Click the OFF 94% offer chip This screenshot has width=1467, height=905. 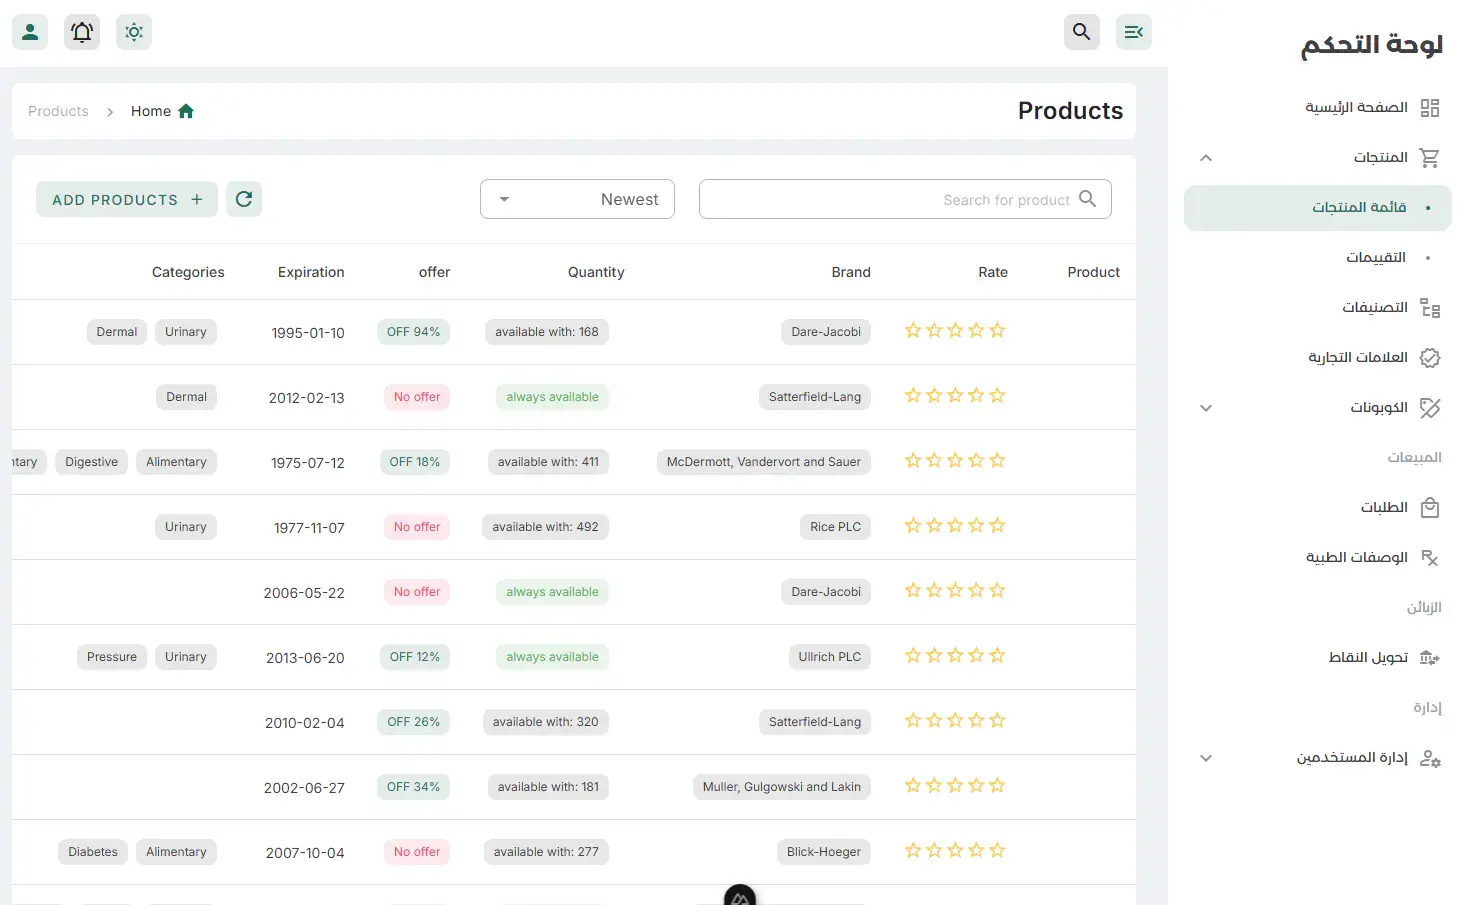(x=413, y=332)
